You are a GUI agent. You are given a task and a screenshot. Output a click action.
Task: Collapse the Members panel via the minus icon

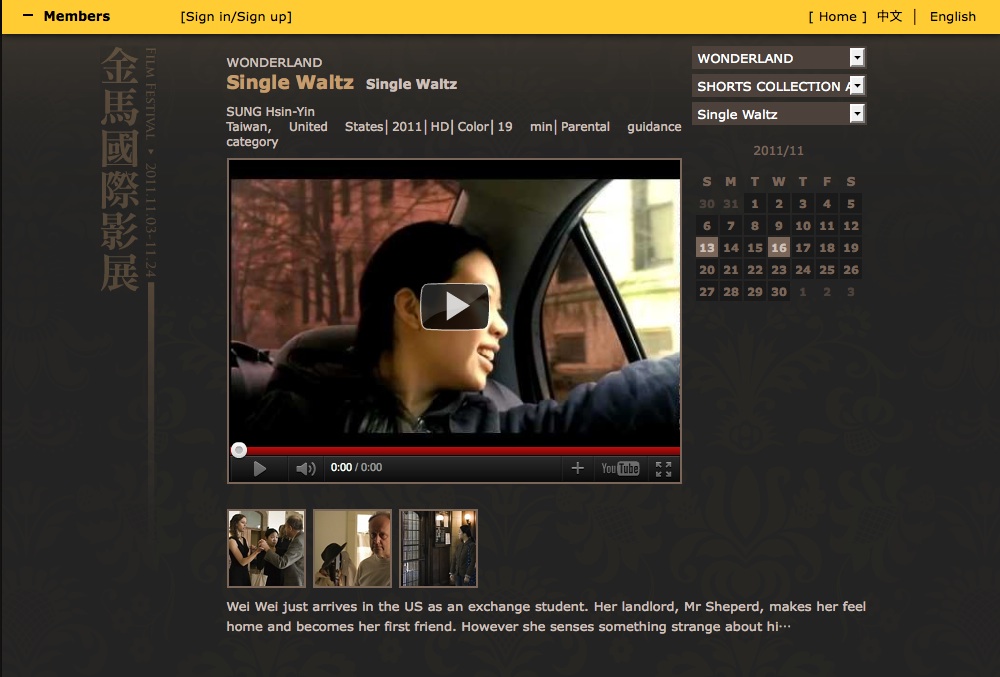[x=28, y=15]
